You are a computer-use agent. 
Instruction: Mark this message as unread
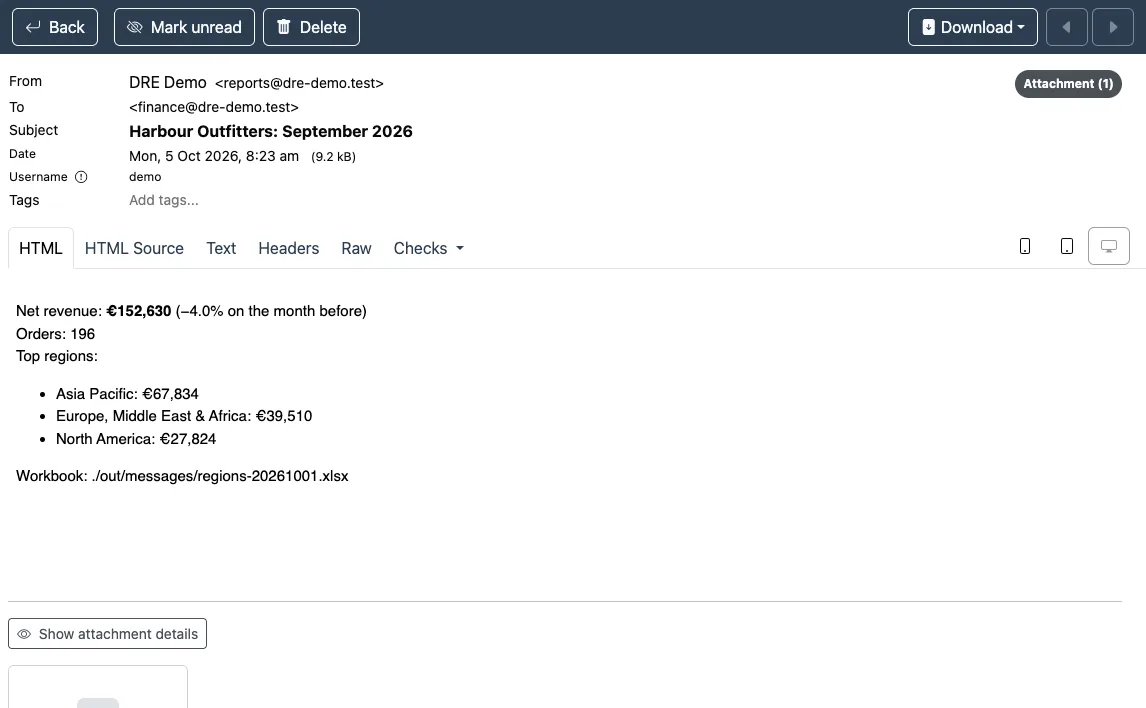click(184, 27)
